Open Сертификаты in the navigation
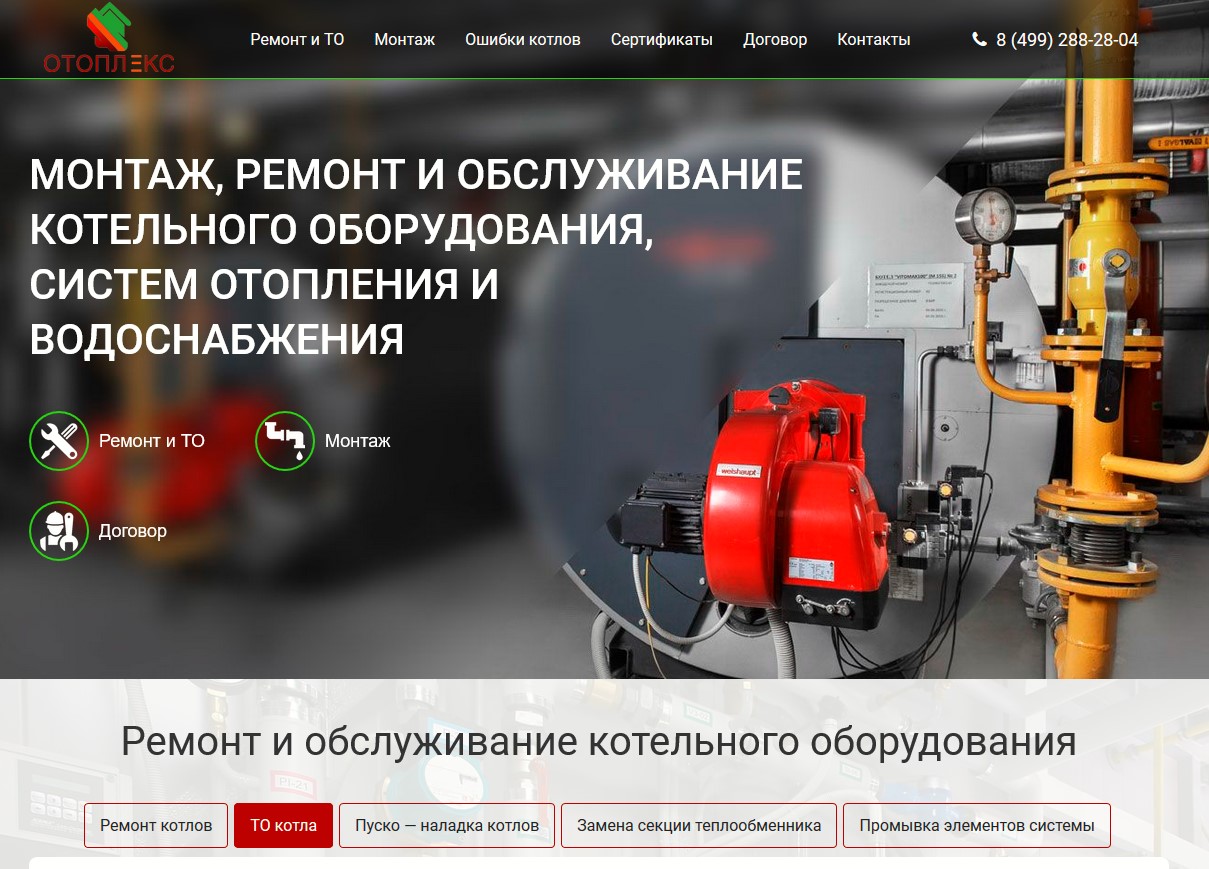 pyautogui.click(x=661, y=40)
